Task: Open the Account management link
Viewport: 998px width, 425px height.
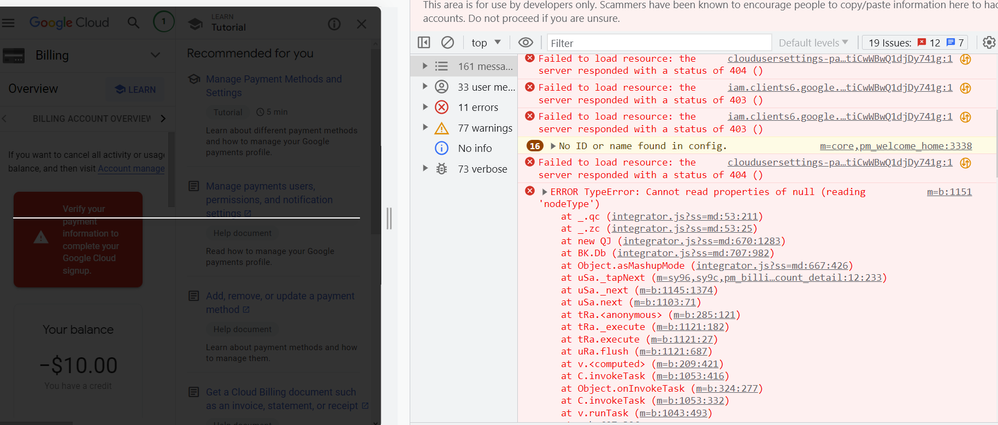Action: pyautogui.click(x=131, y=169)
